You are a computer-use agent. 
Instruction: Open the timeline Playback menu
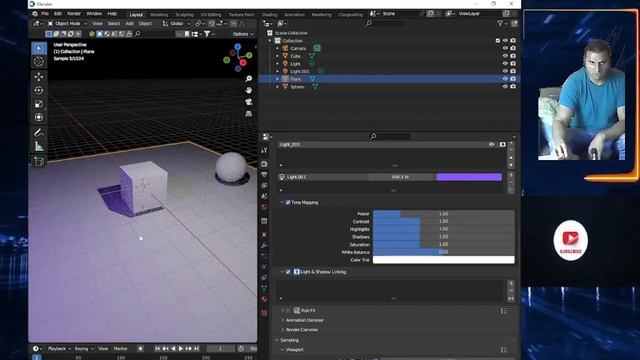point(59,349)
